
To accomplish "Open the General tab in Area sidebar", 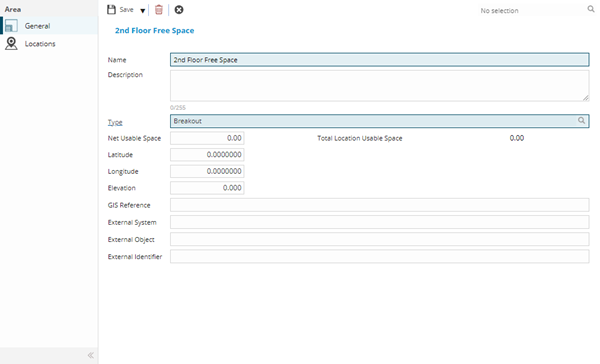I will pos(49,26).
